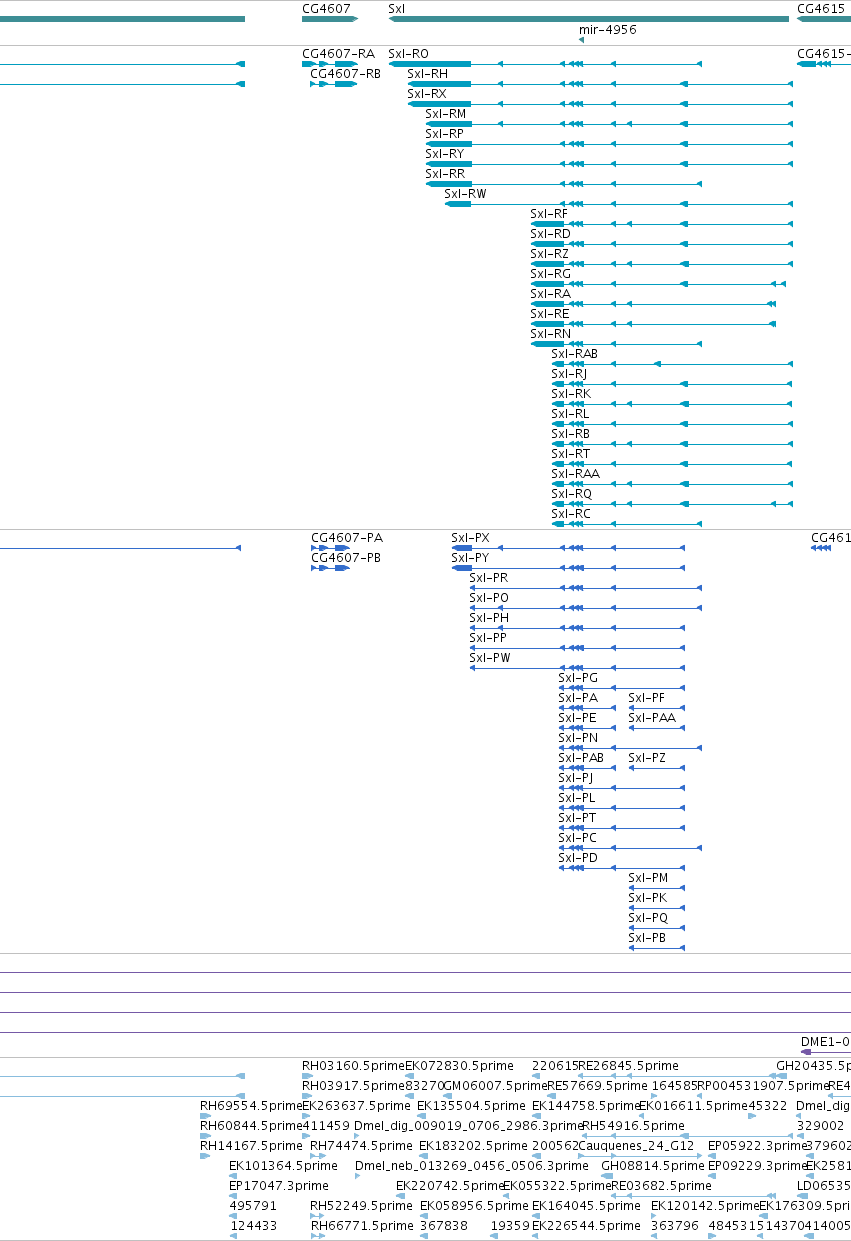851x1241 pixels.
Task: Select protein Sxl-PP
Action: (488, 638)
